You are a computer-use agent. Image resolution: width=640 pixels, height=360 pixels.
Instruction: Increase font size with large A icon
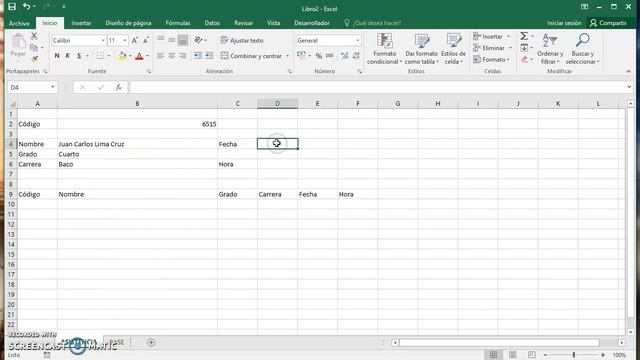tap(135, 40)
